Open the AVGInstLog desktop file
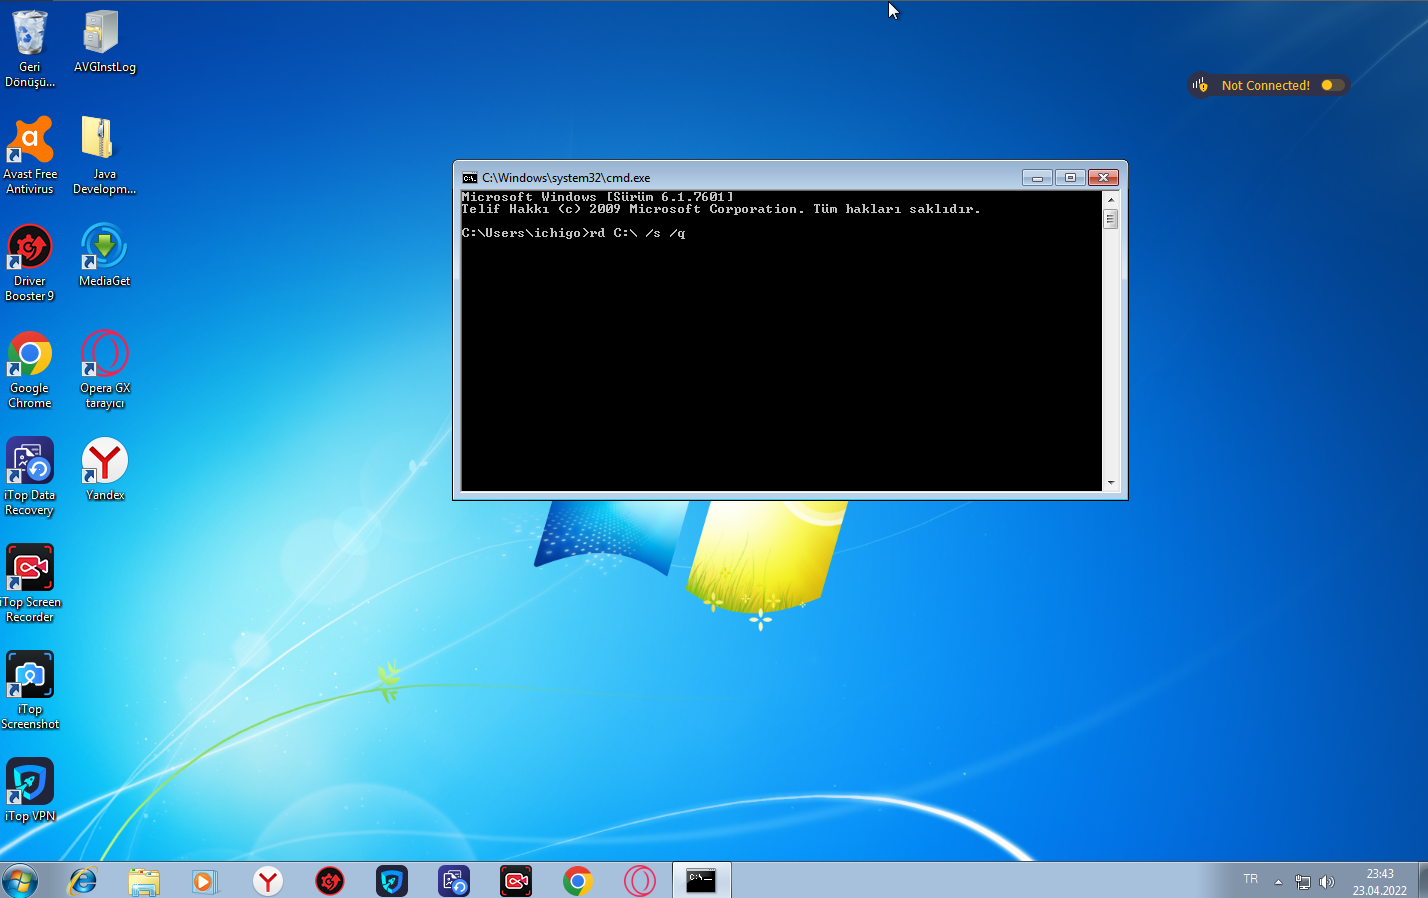 pos(104,42)
